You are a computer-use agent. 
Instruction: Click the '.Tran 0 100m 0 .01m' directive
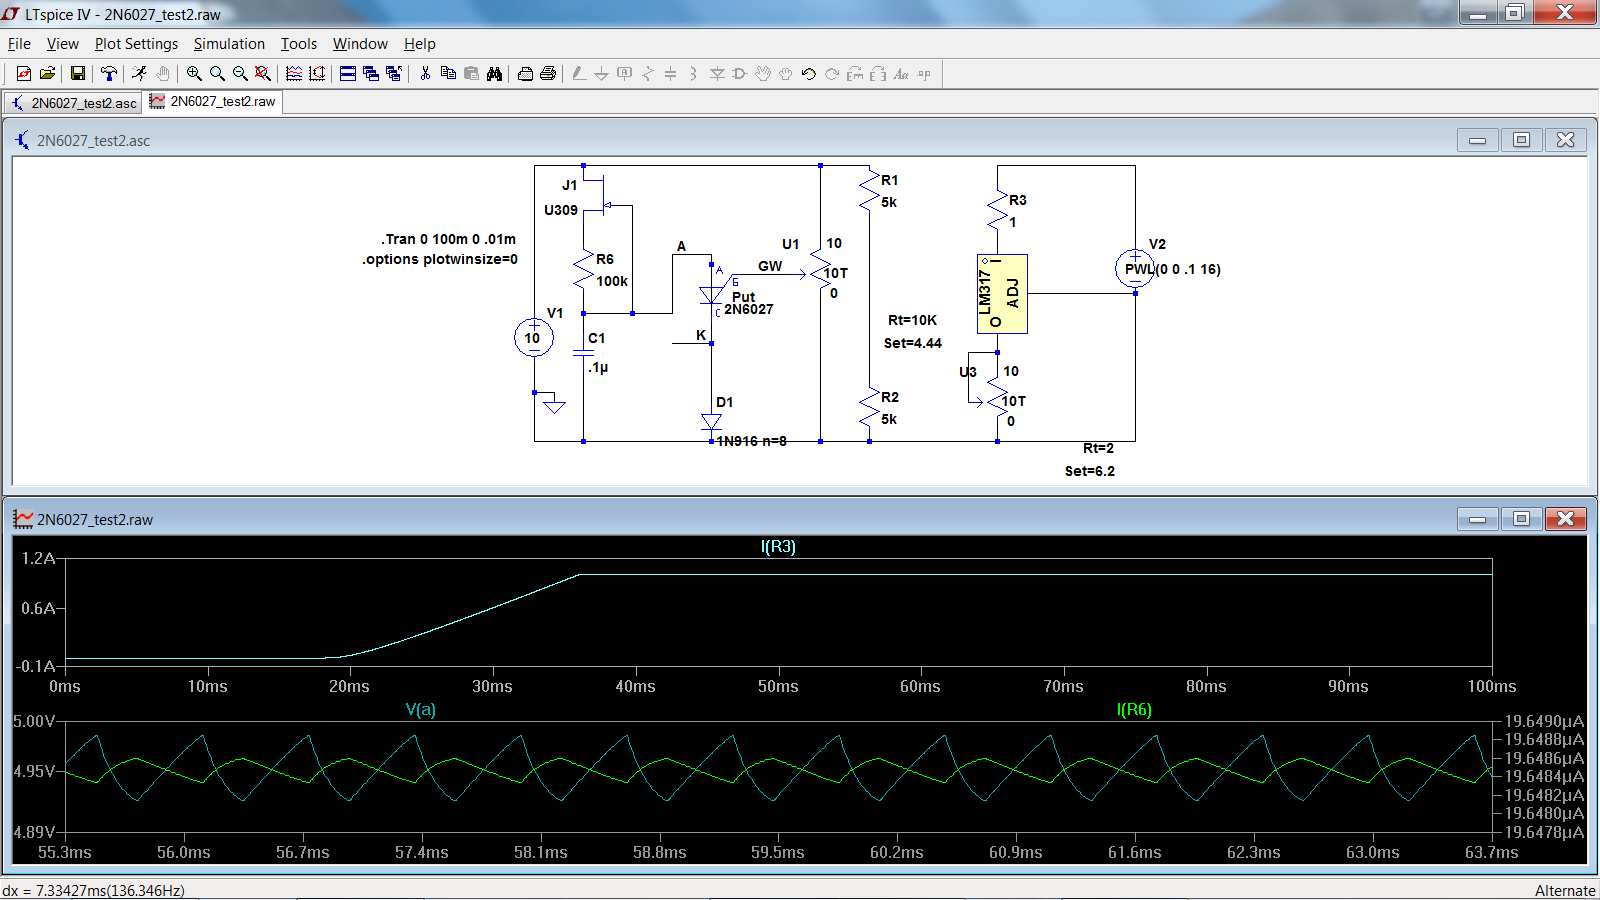[448, 239]
